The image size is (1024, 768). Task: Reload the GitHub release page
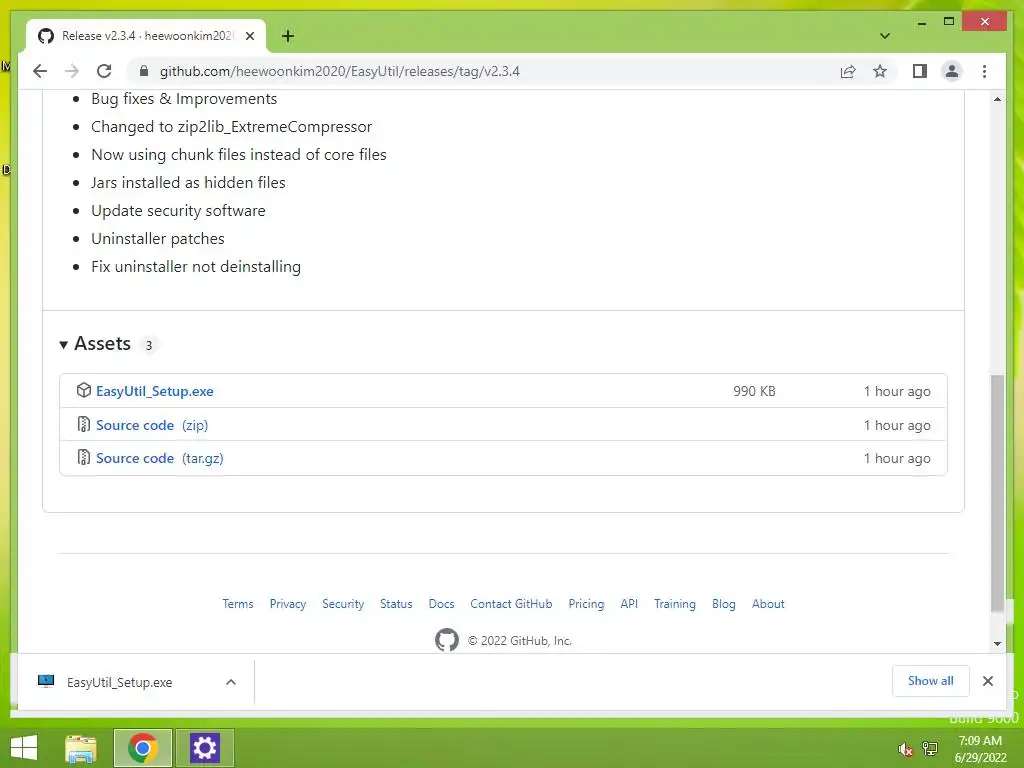pyautogui.click(x=104, y=71)
